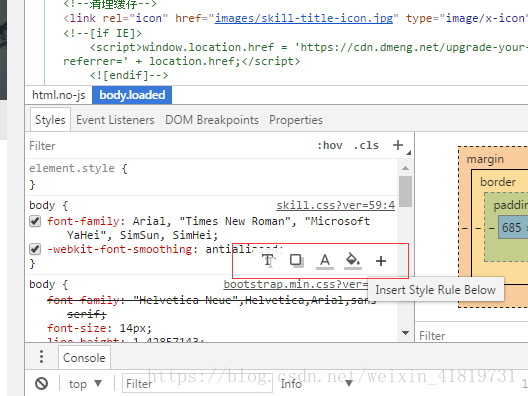
Task: Open the top execution context dropdown
Action: point(85,384)
